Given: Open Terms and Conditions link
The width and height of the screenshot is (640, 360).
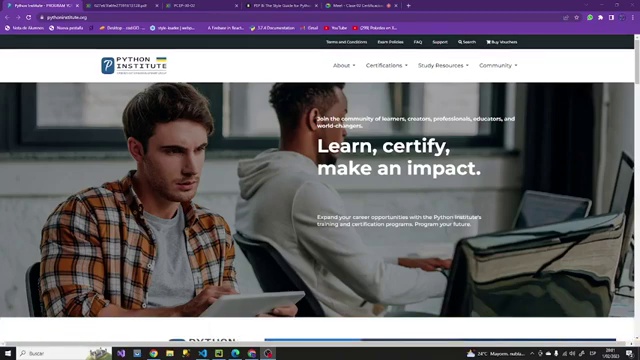Looking at the screenshot, I should point(347,42).
